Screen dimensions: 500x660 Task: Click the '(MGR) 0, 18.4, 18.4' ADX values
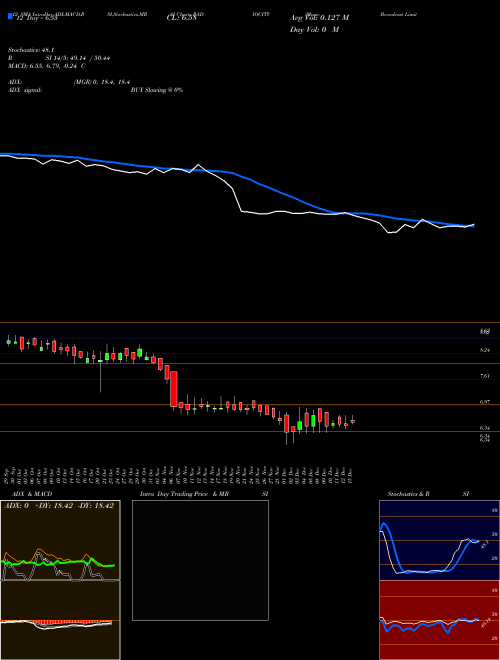(x=101, y=83)
